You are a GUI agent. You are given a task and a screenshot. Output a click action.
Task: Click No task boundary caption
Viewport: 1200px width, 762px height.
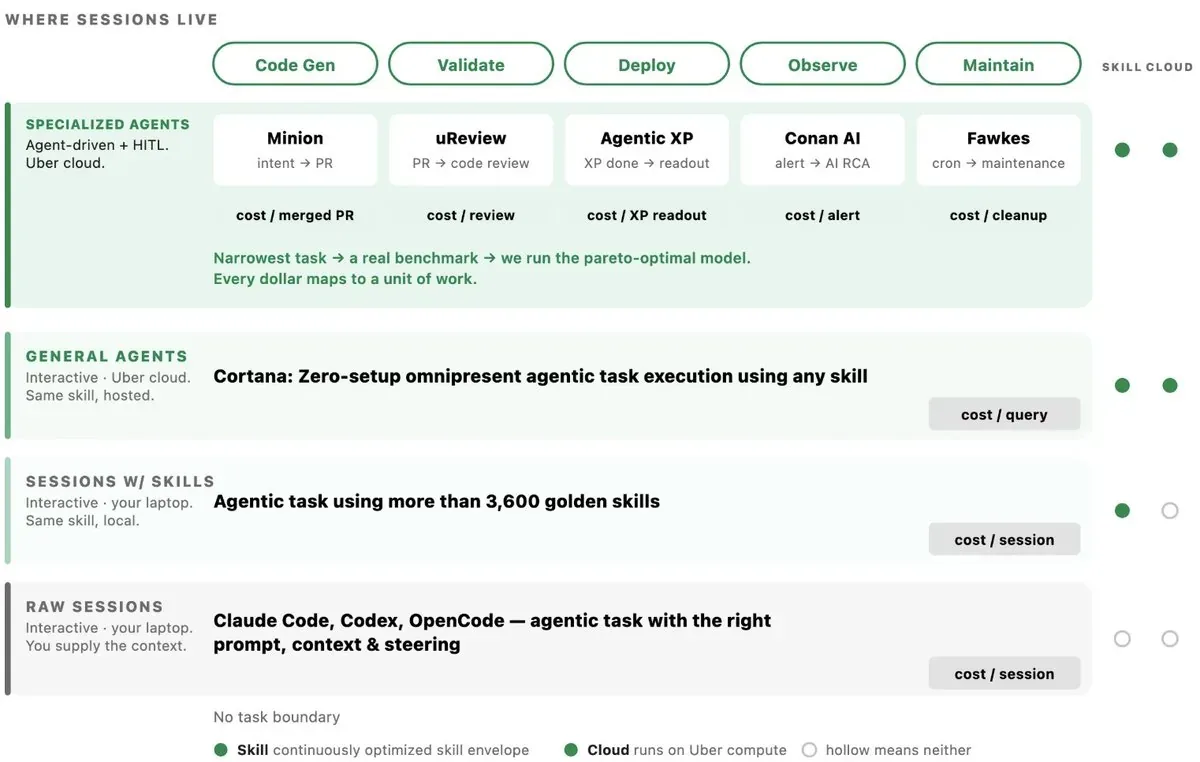pos(277,717)
